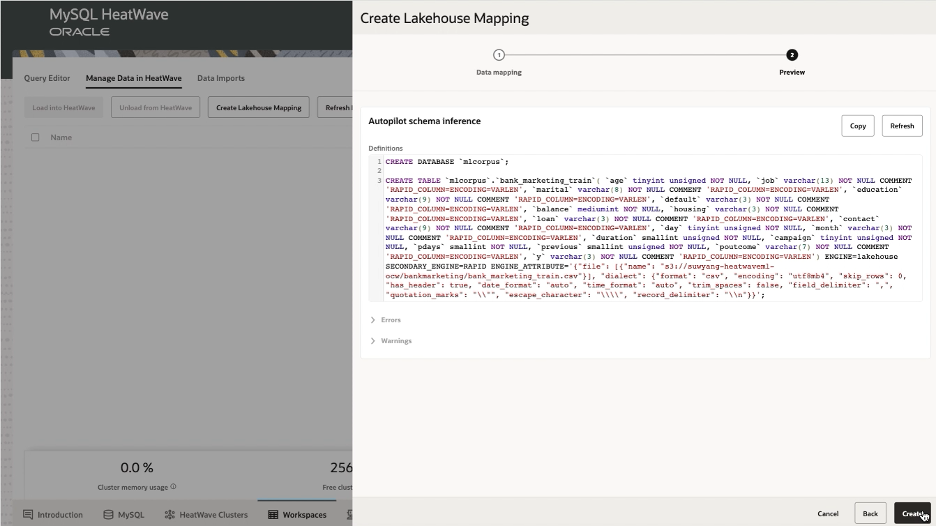Copy the schema definitions
This screenshot has height=526, width=936.
point(858,126)
